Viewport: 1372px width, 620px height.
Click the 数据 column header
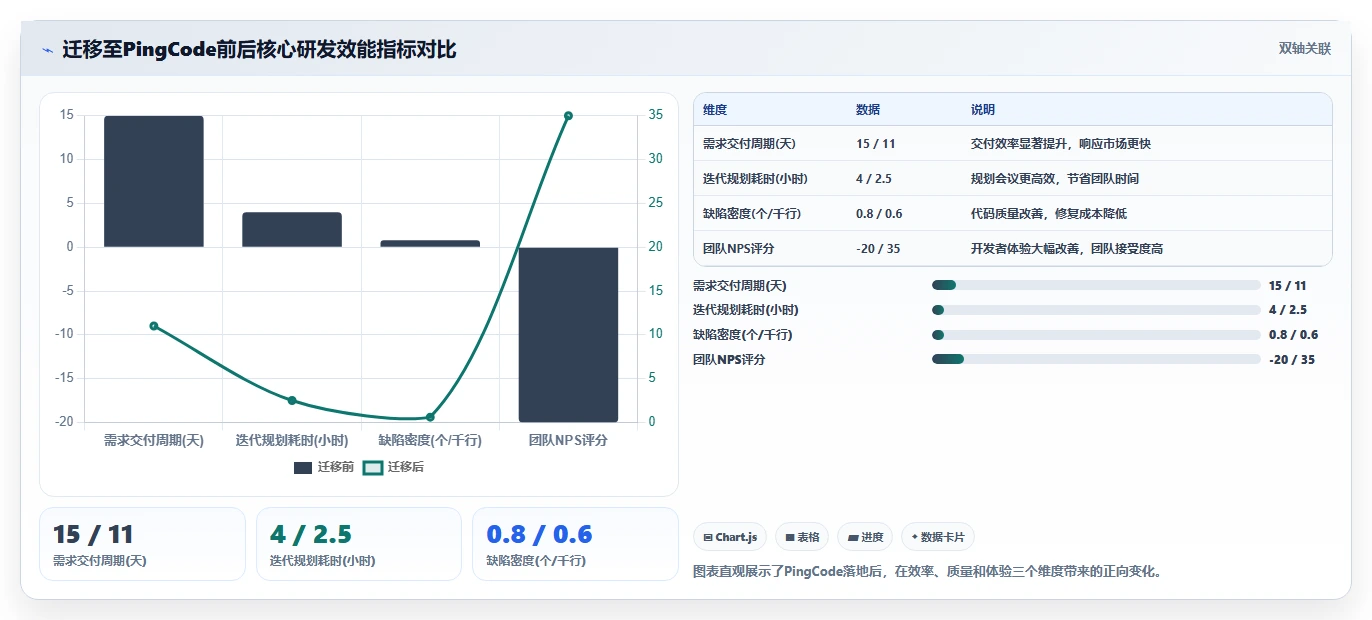pos(868,110)
